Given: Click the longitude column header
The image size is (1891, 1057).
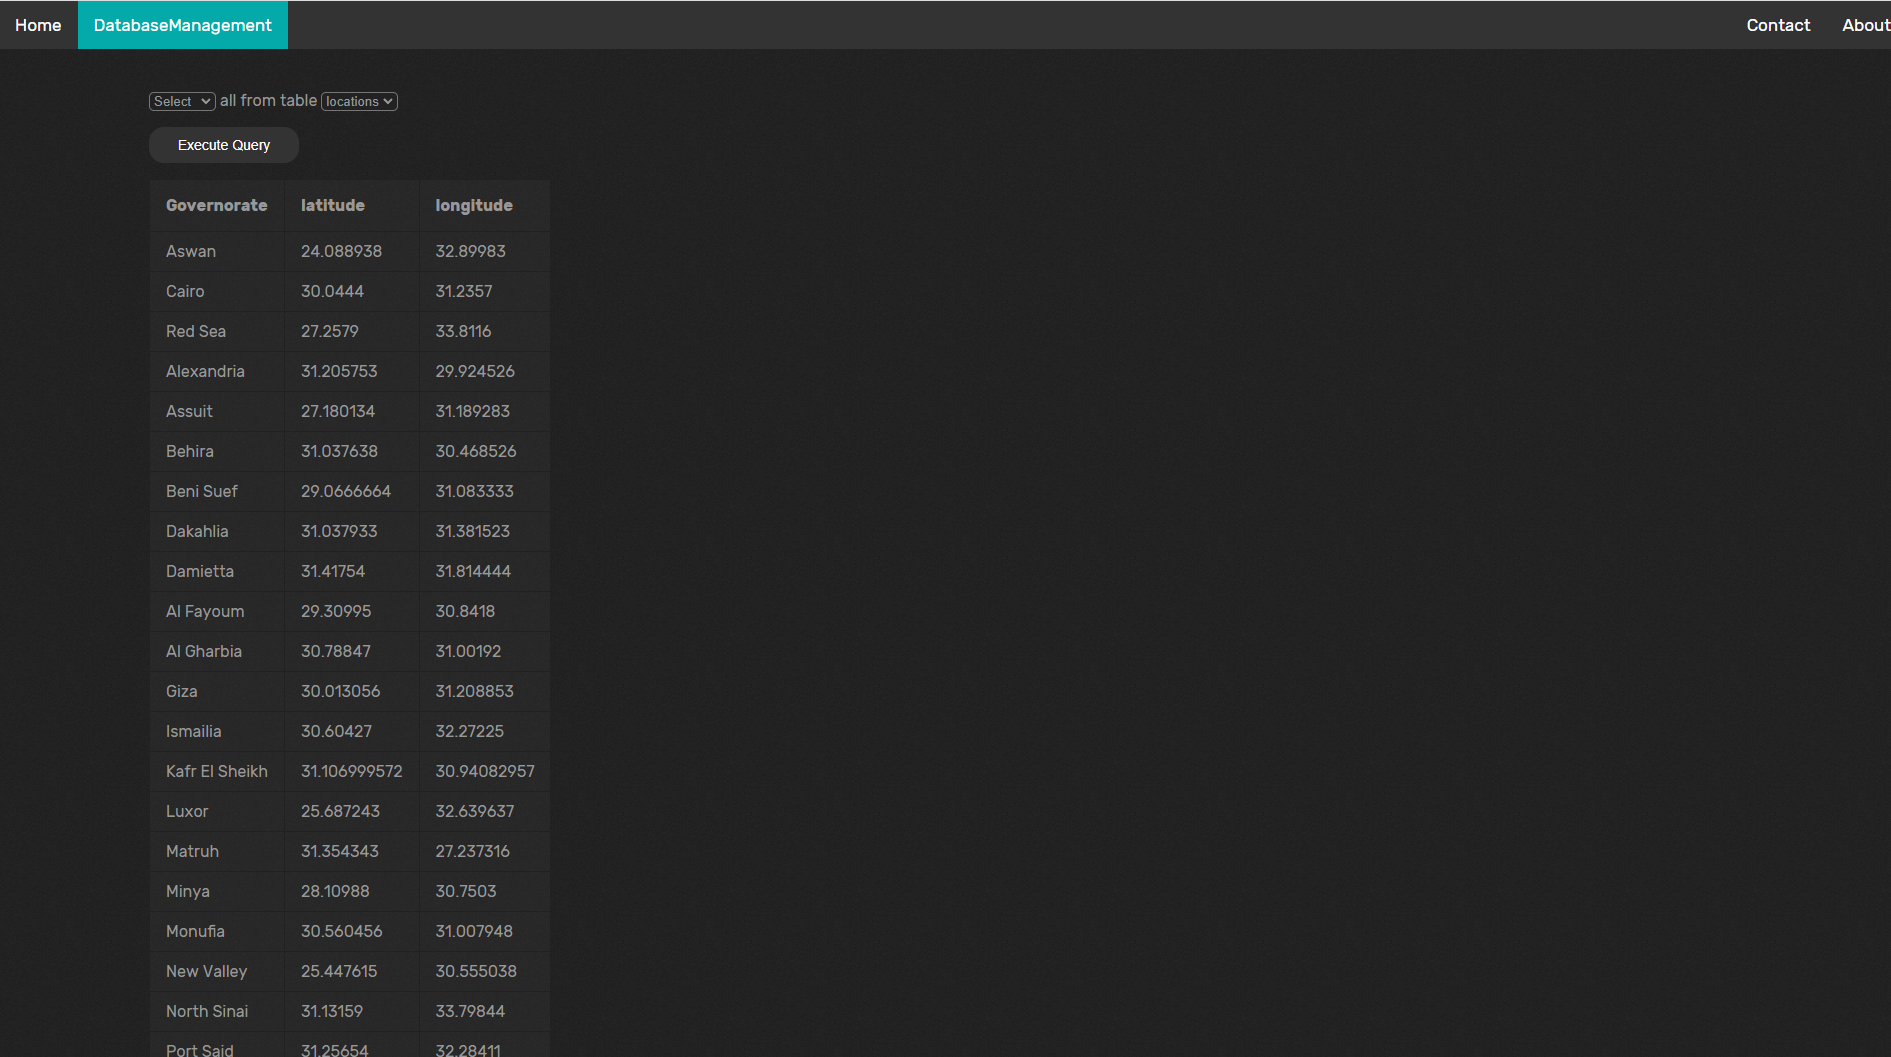Looking at the screenshot, I should (x=473, y=205).
